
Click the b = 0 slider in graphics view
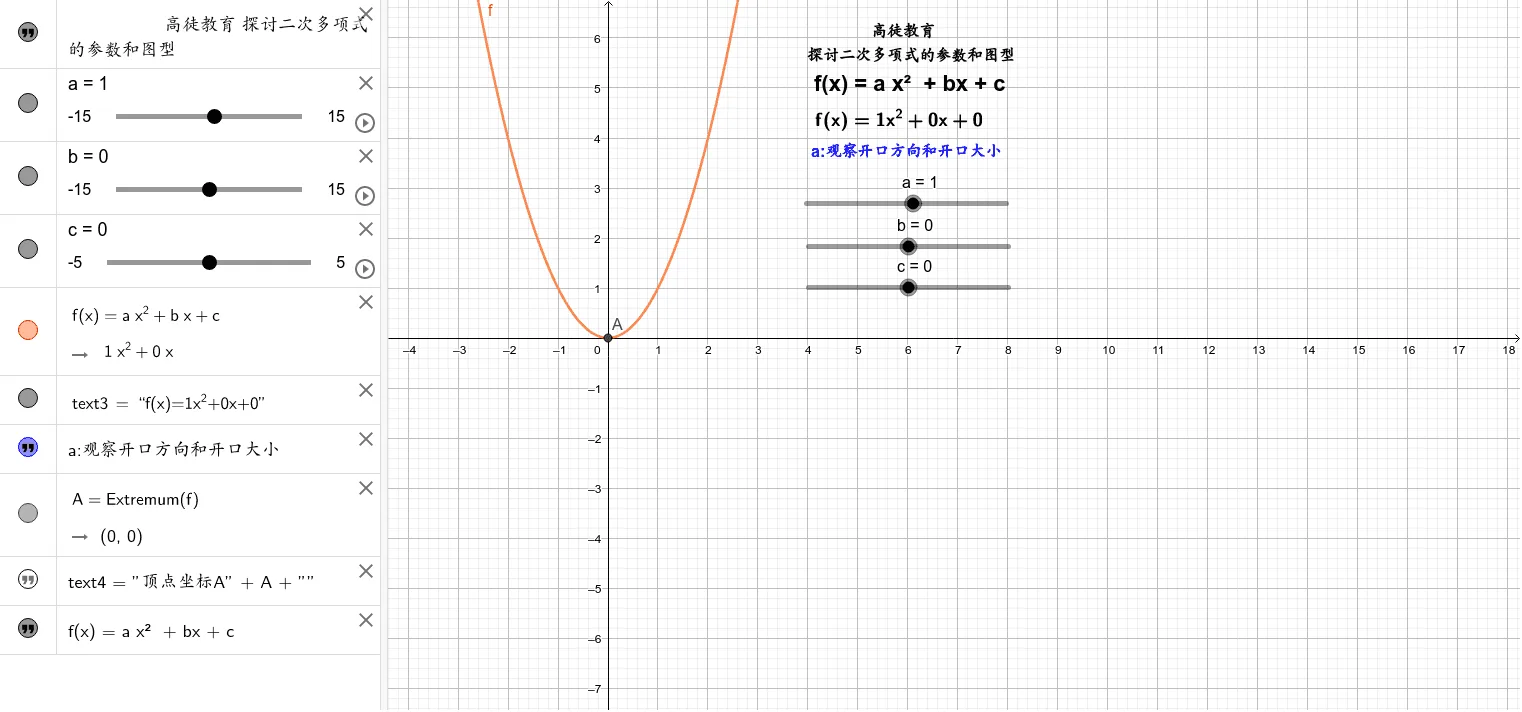(908, 246)
